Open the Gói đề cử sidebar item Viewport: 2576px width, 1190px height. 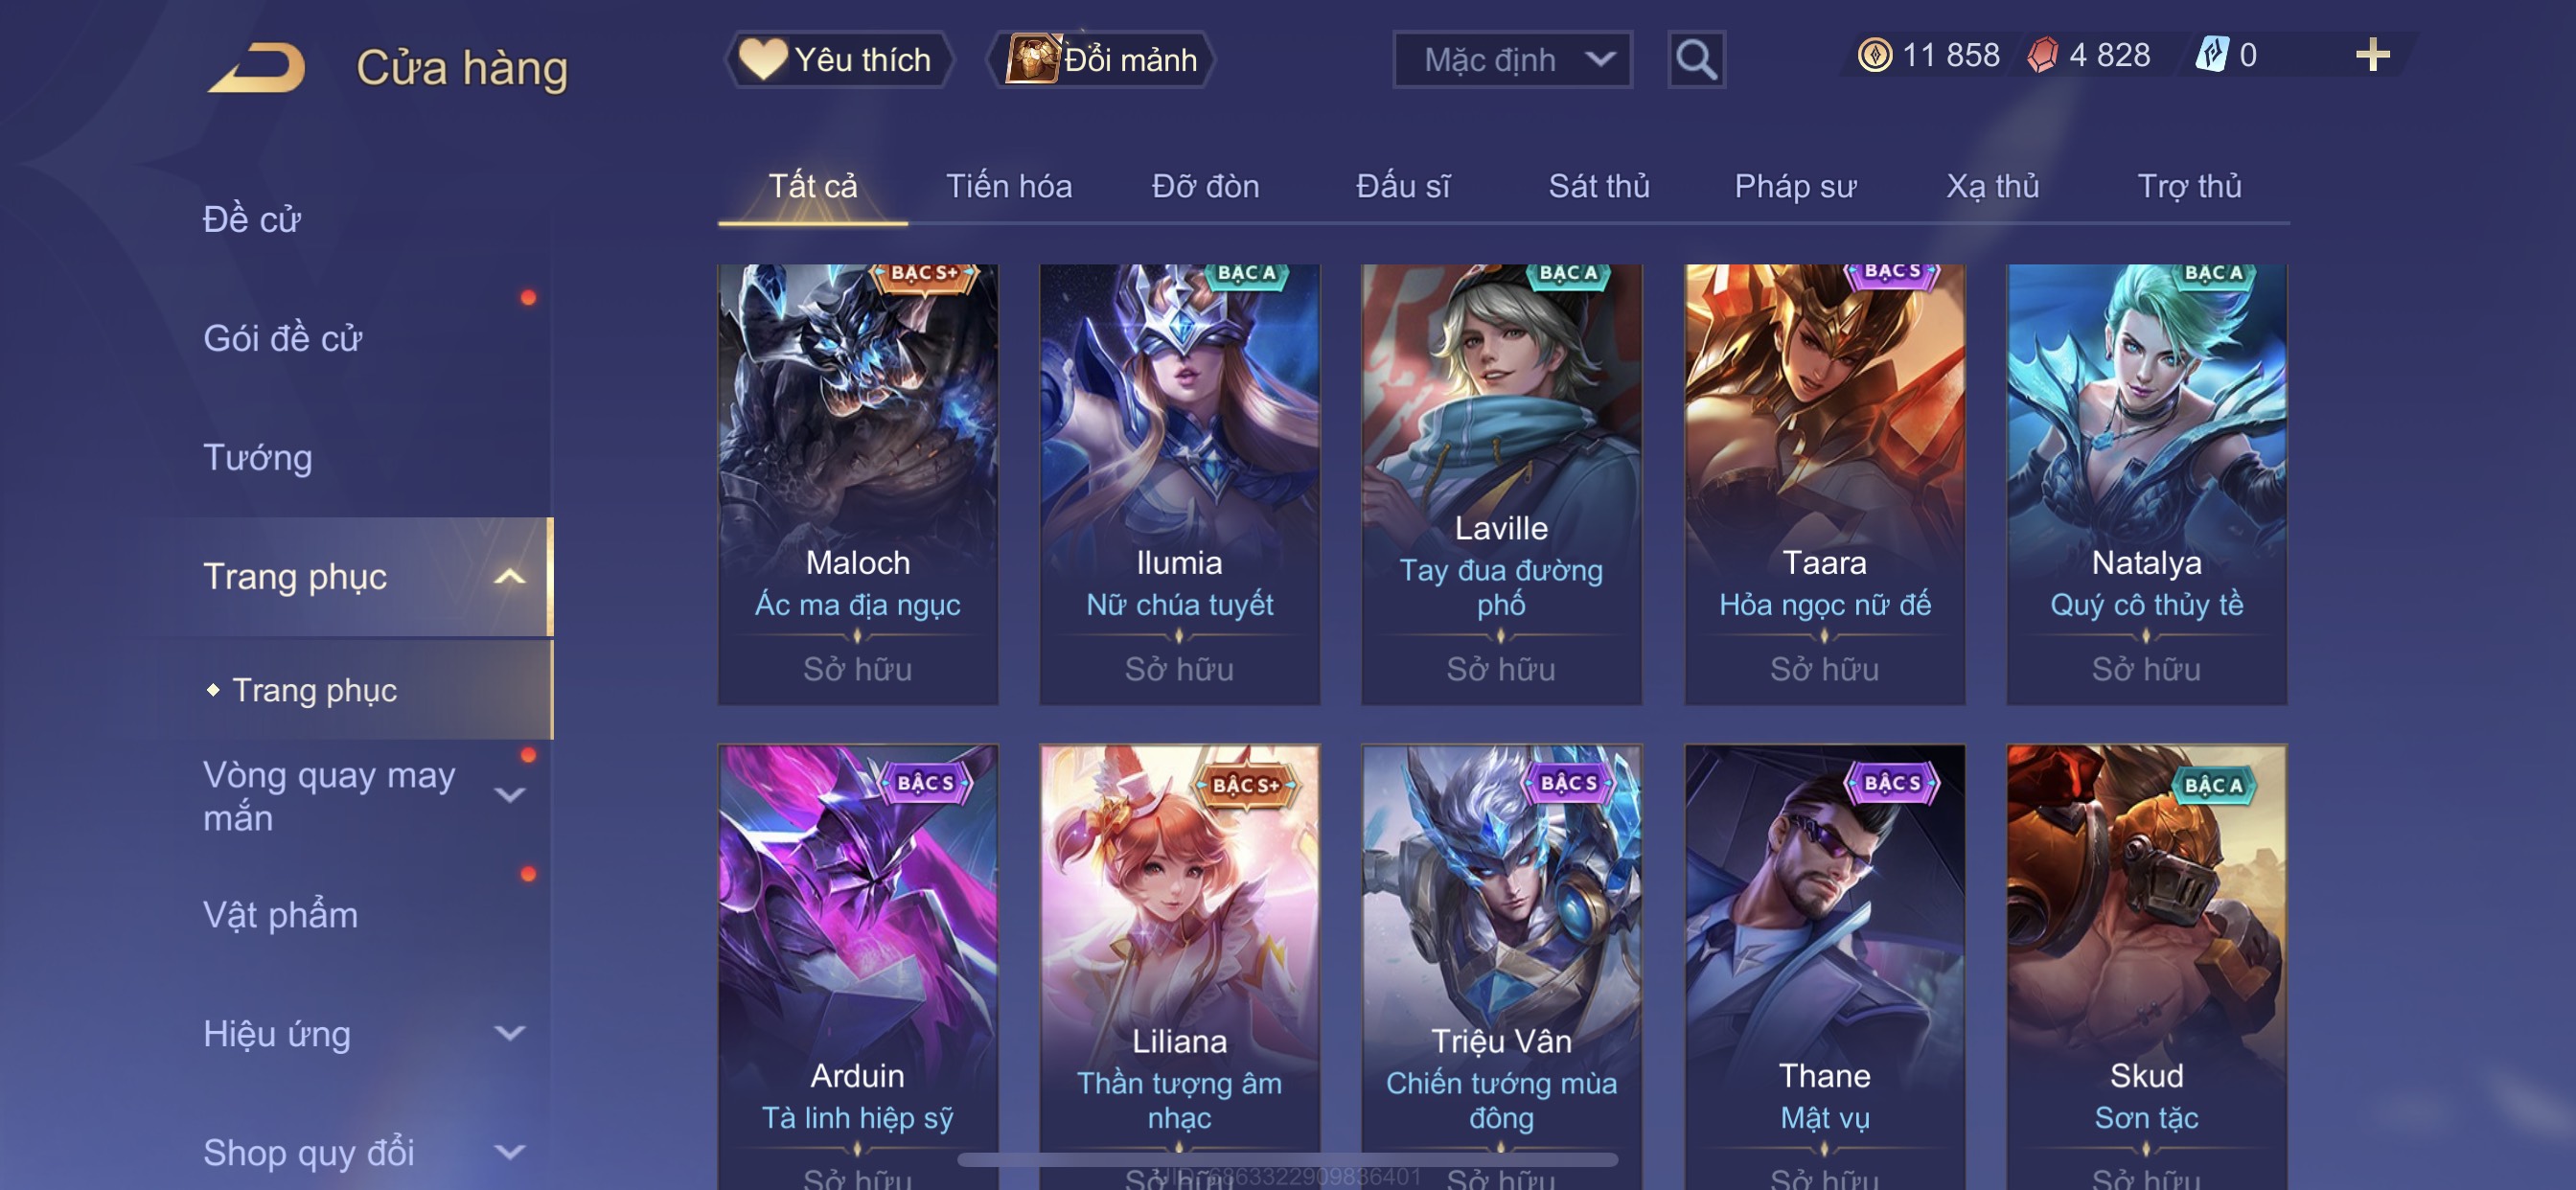(x=282, y=339)
